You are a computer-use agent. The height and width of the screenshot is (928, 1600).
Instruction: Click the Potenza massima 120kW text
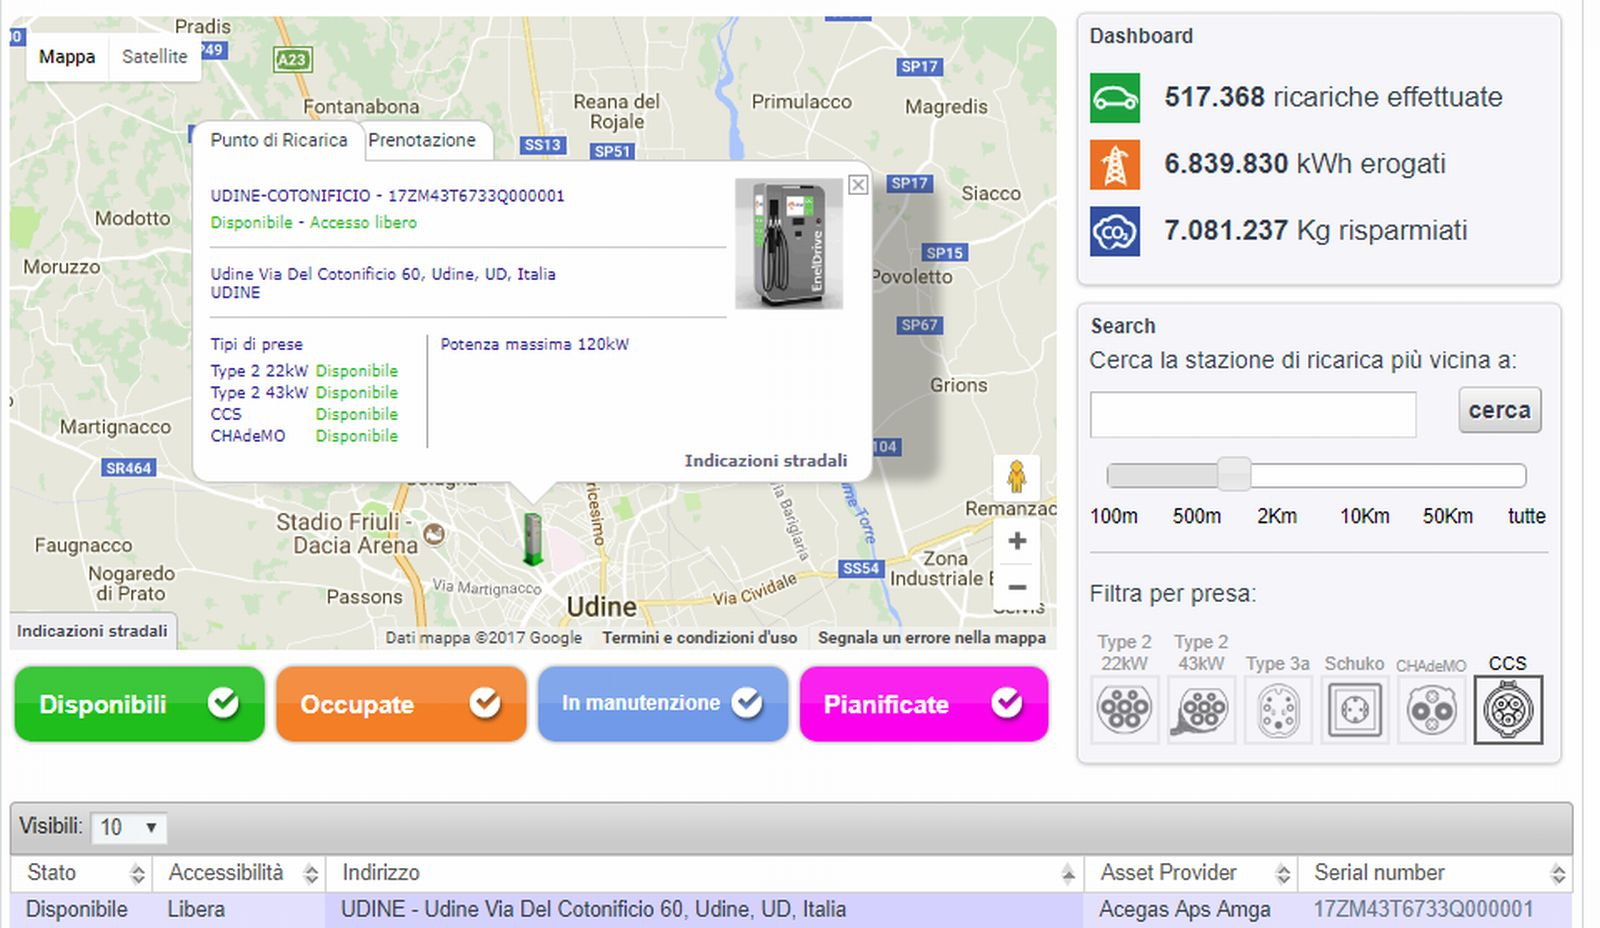(x=535, y=345)
